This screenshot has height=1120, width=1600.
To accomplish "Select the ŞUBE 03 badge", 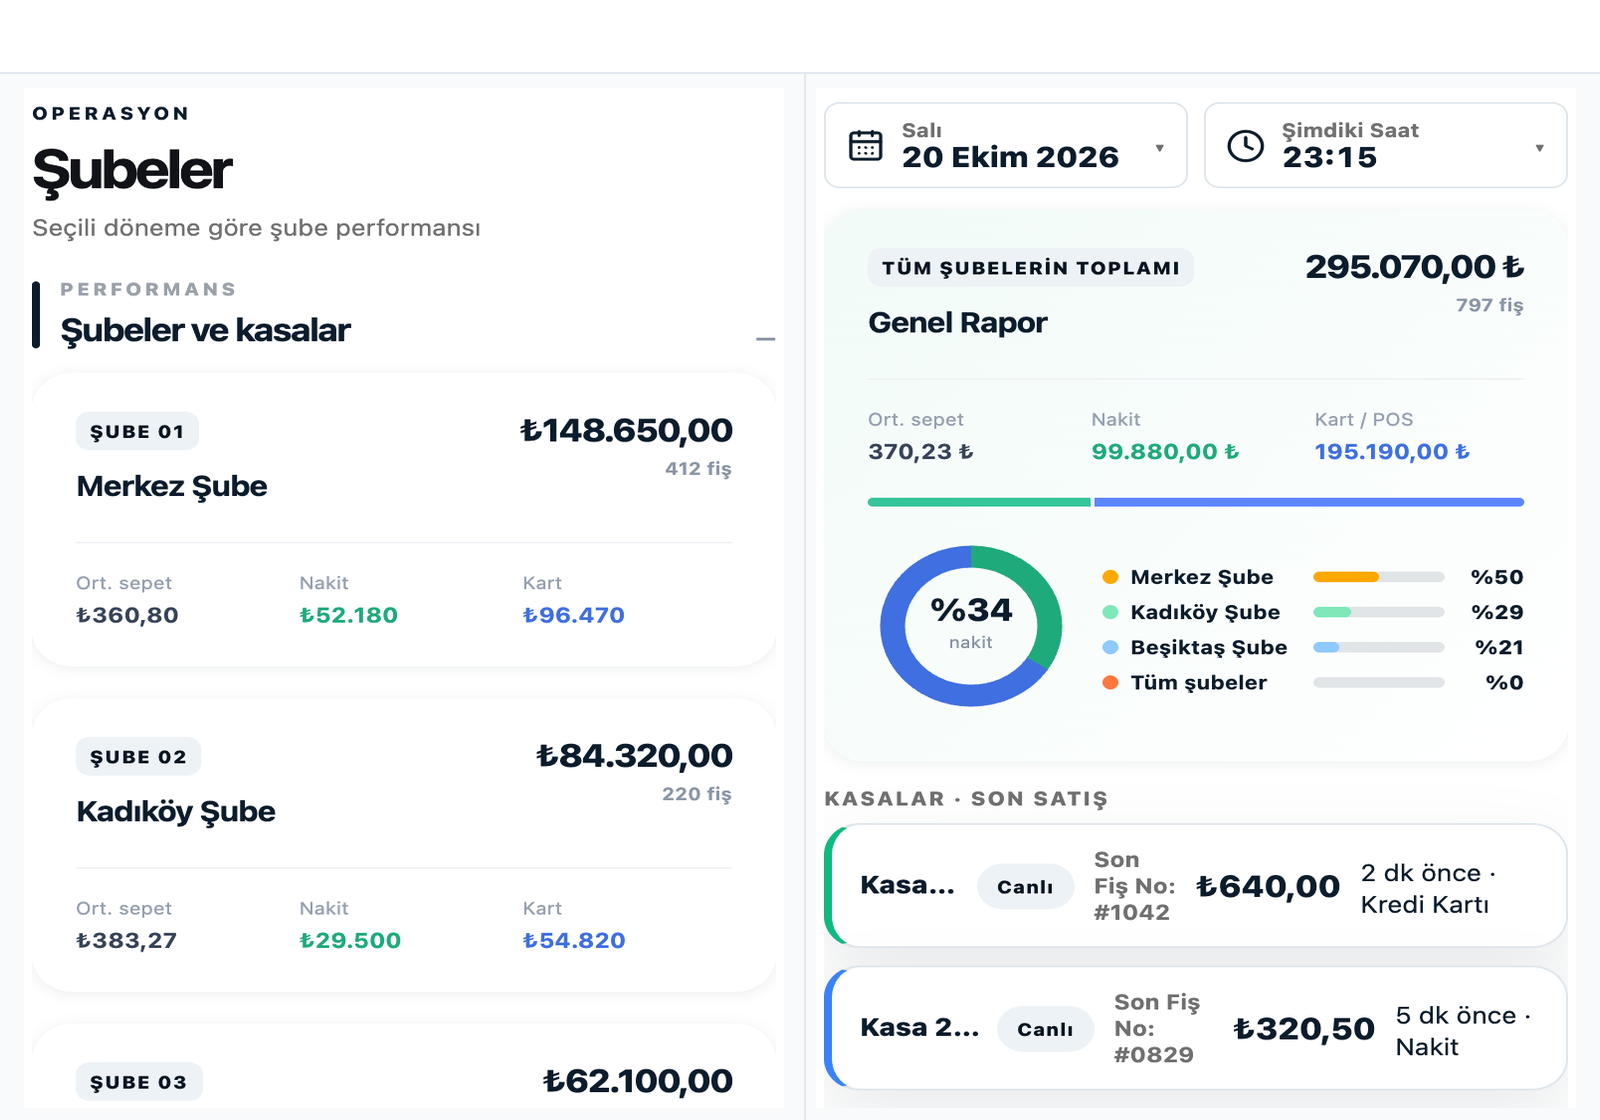I will coord(139,1082).
